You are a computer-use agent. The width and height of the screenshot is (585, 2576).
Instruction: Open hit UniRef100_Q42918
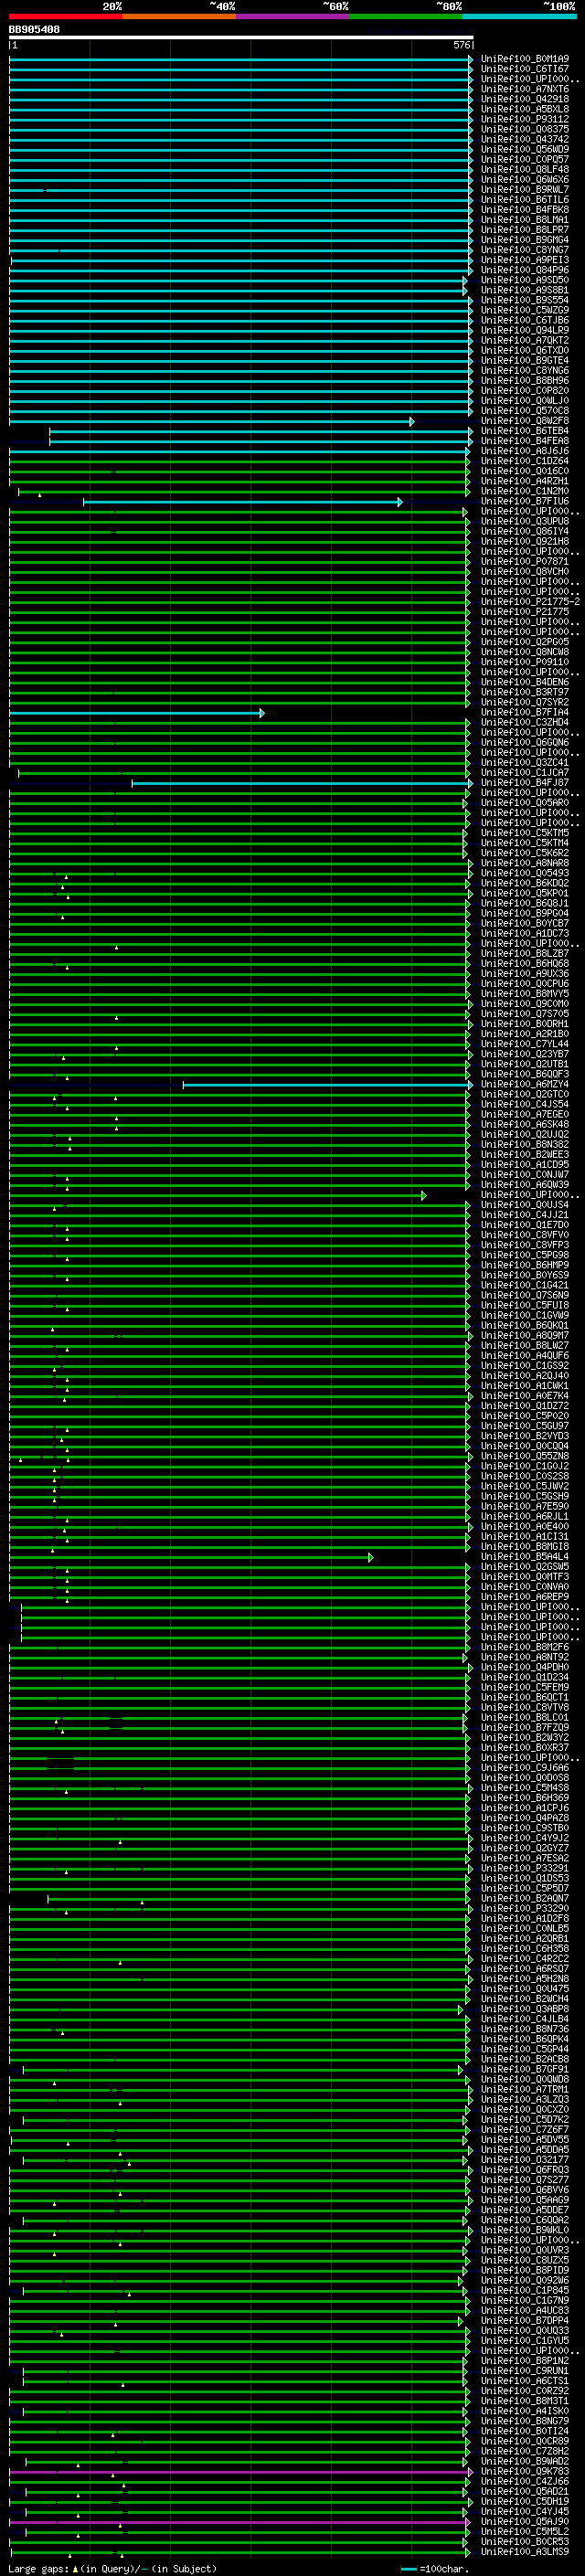click(x=524, y=99)
